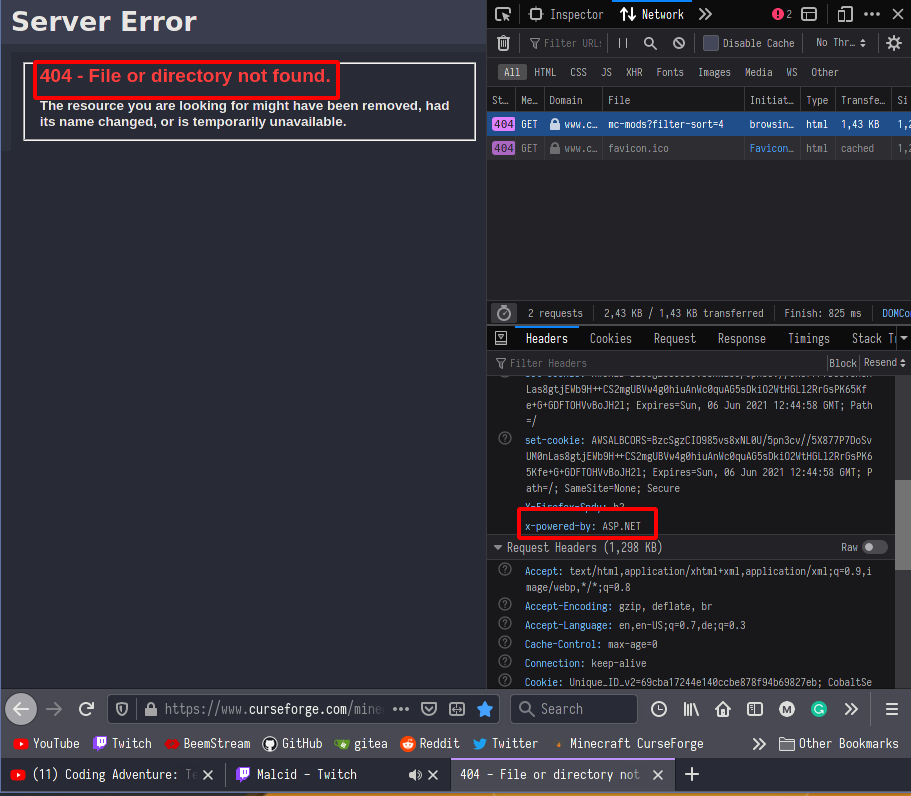Select the All requests filter
Viewport: 911px width, 796px height.
[x=512, y=72]
